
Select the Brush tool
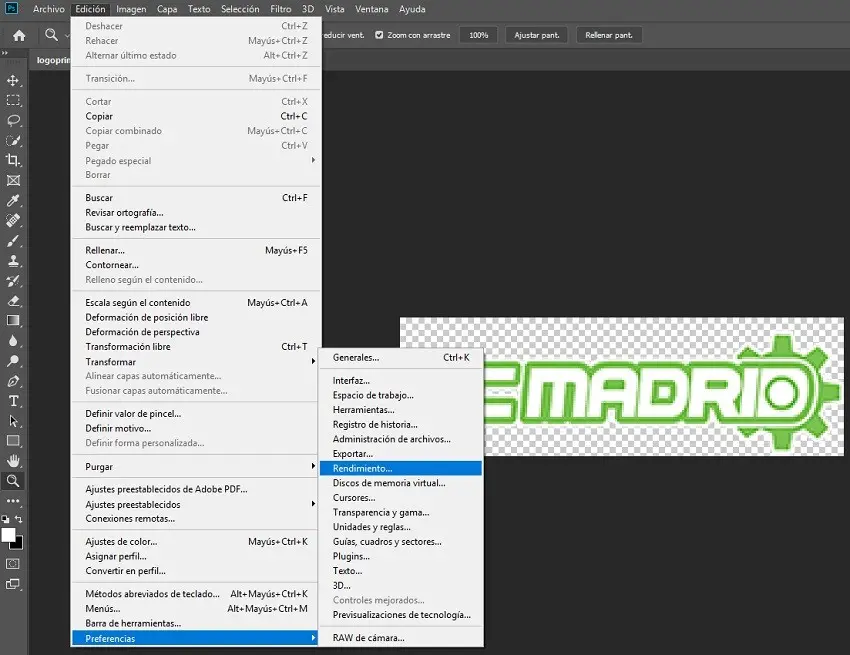[x=13, y=241]
